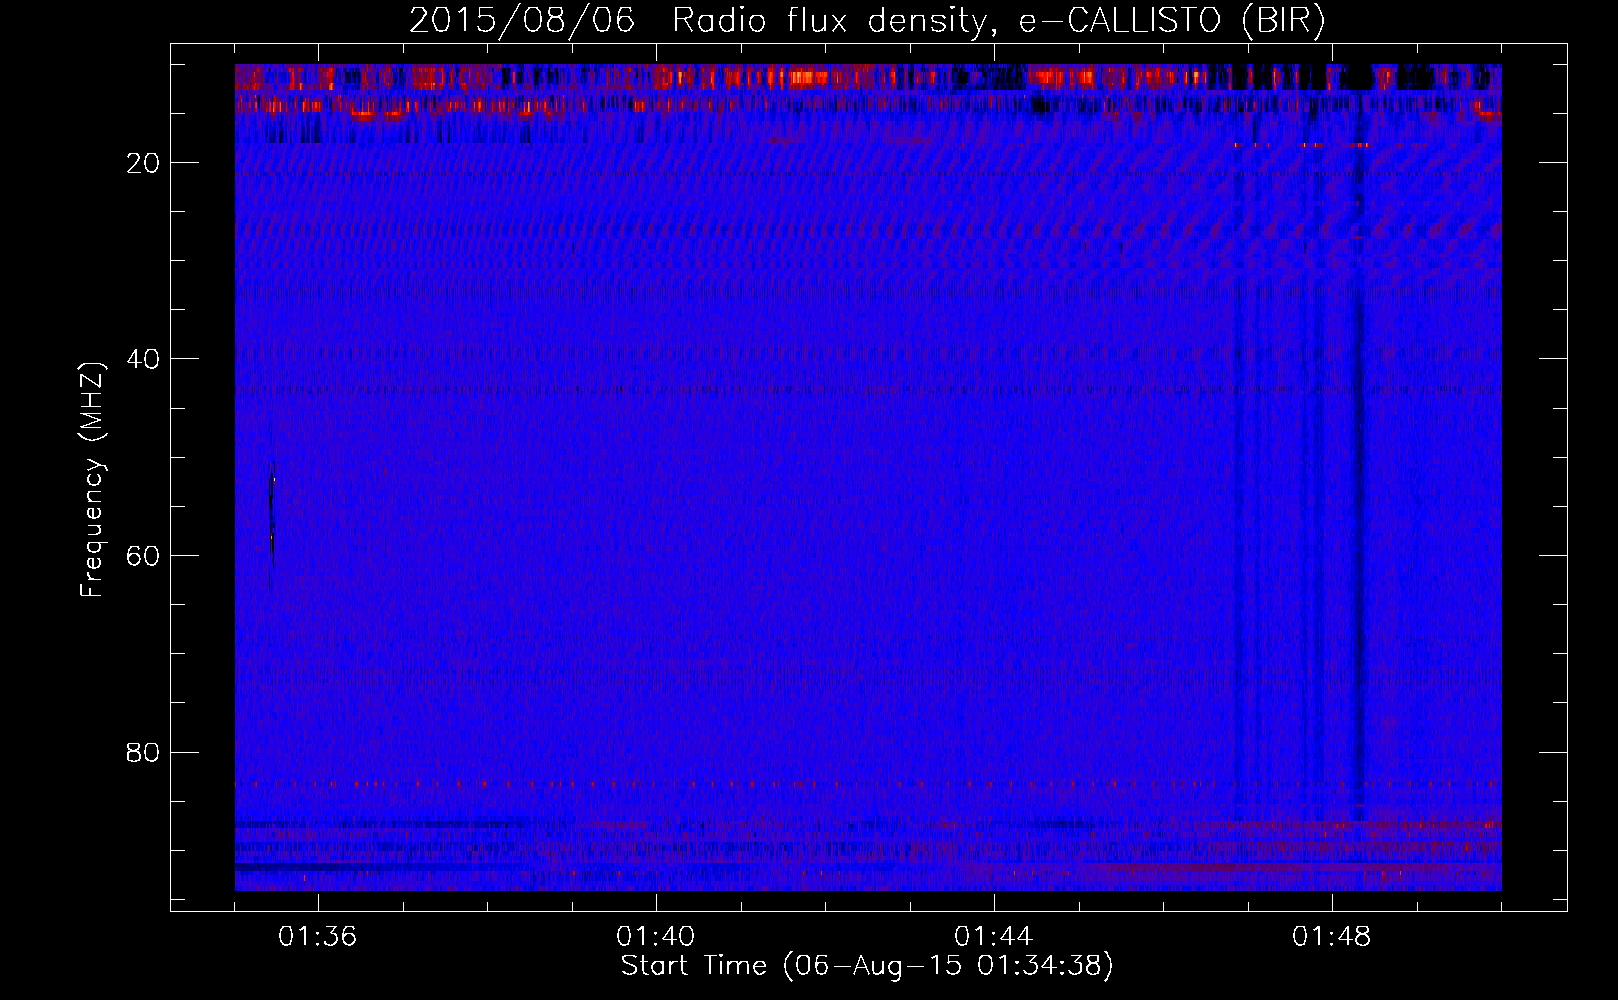Click the 20 MHz frequency tick label
Image resolution: width=1618 pixels, height=1000 pixels.
click(x=144, y=162)
